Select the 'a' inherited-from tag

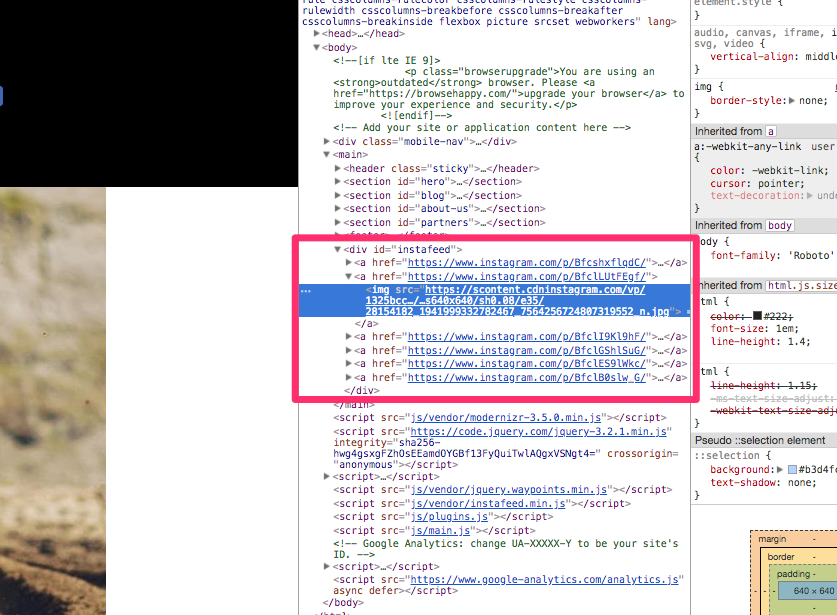[770, 131]
